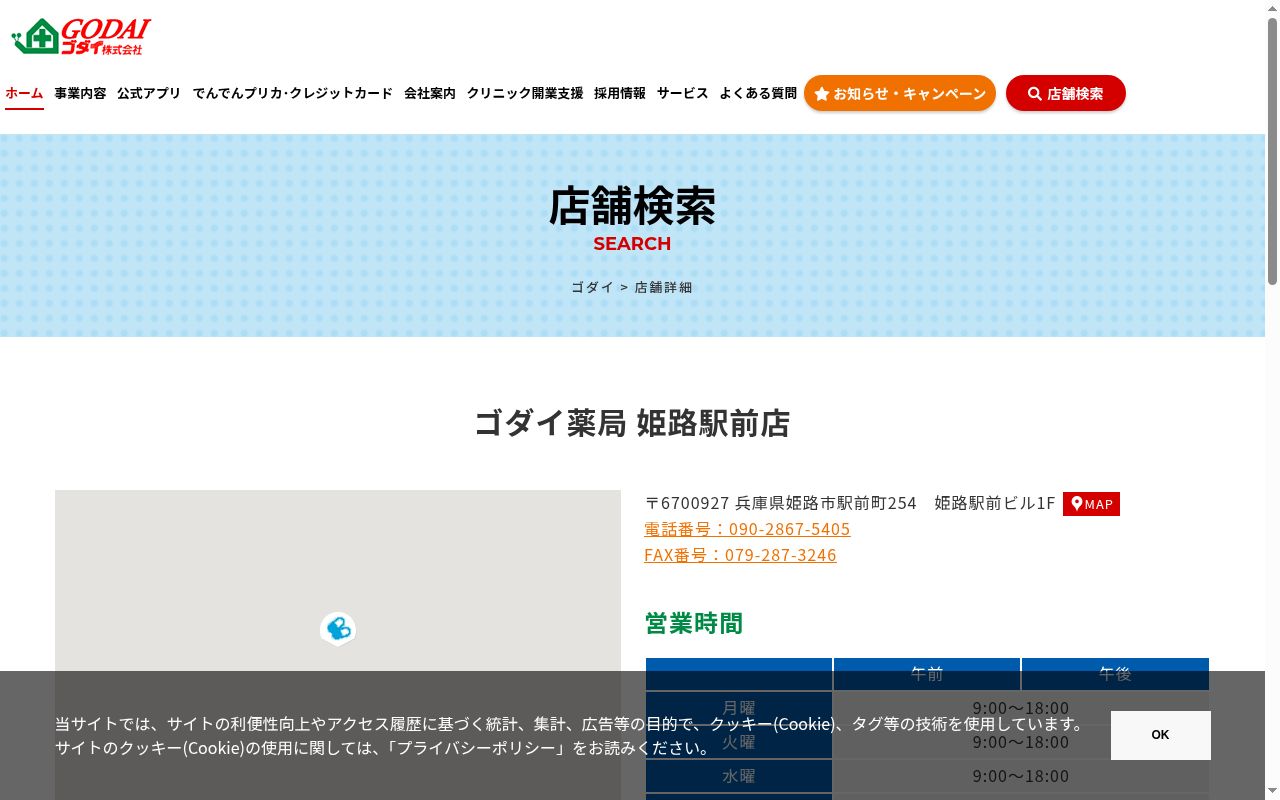The image size is (1280, 800).
Task: Click the address text 兵庫県姫路市駅前町254
Action: click(x=826, y=503)
